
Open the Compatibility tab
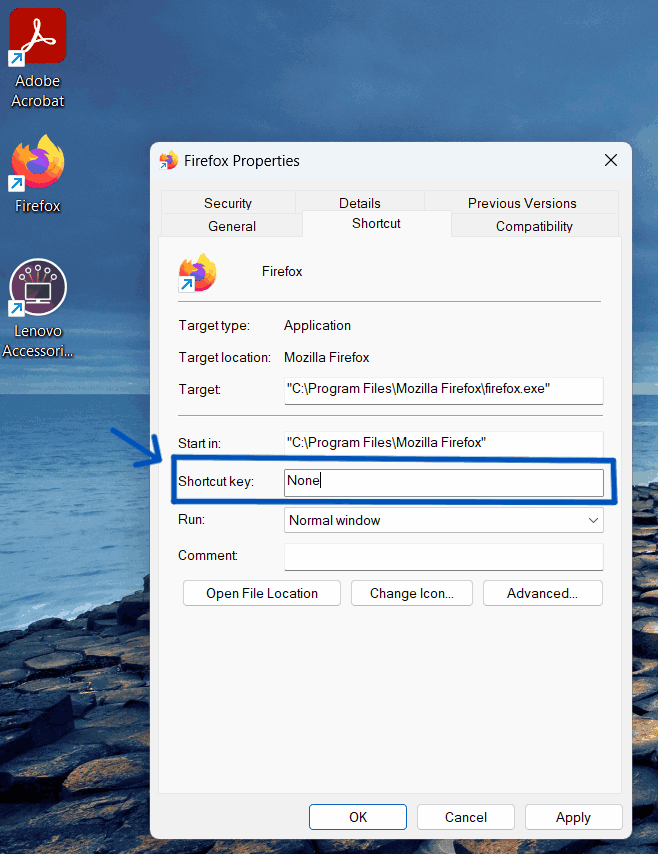click(534, 225)
